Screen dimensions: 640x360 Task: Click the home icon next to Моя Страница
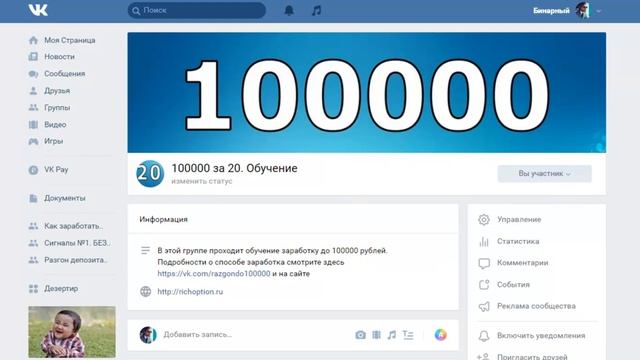pos(33,40)
